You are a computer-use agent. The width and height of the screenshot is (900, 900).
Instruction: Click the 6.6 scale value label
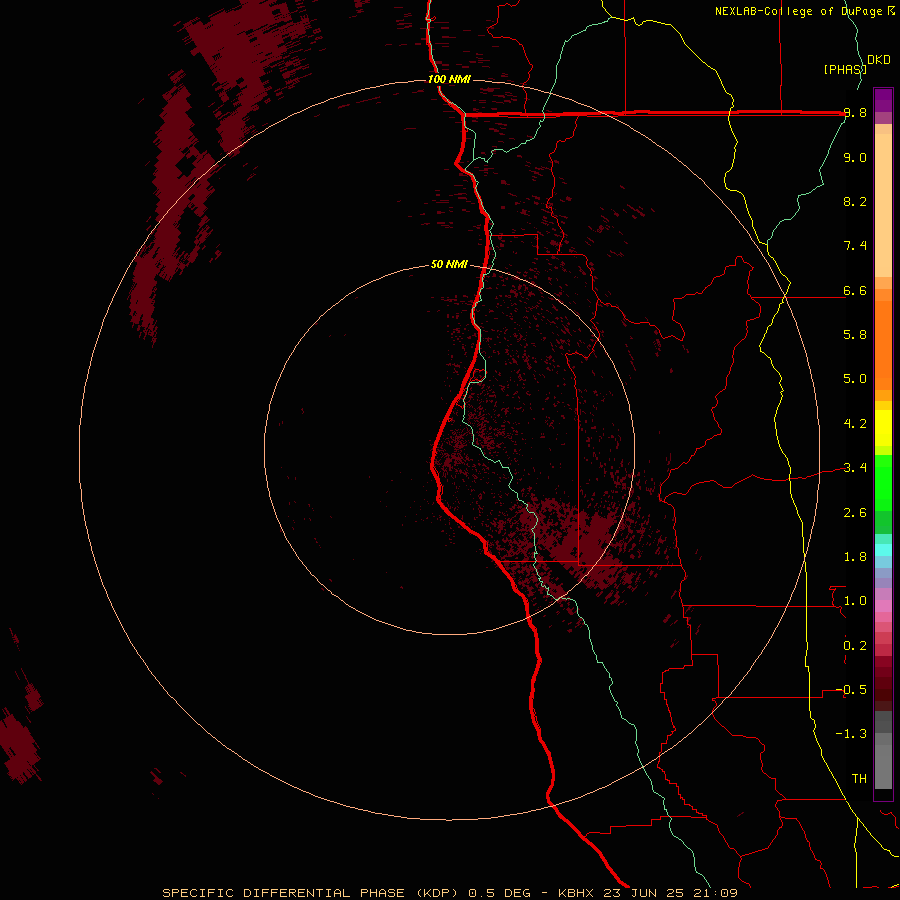855,290
